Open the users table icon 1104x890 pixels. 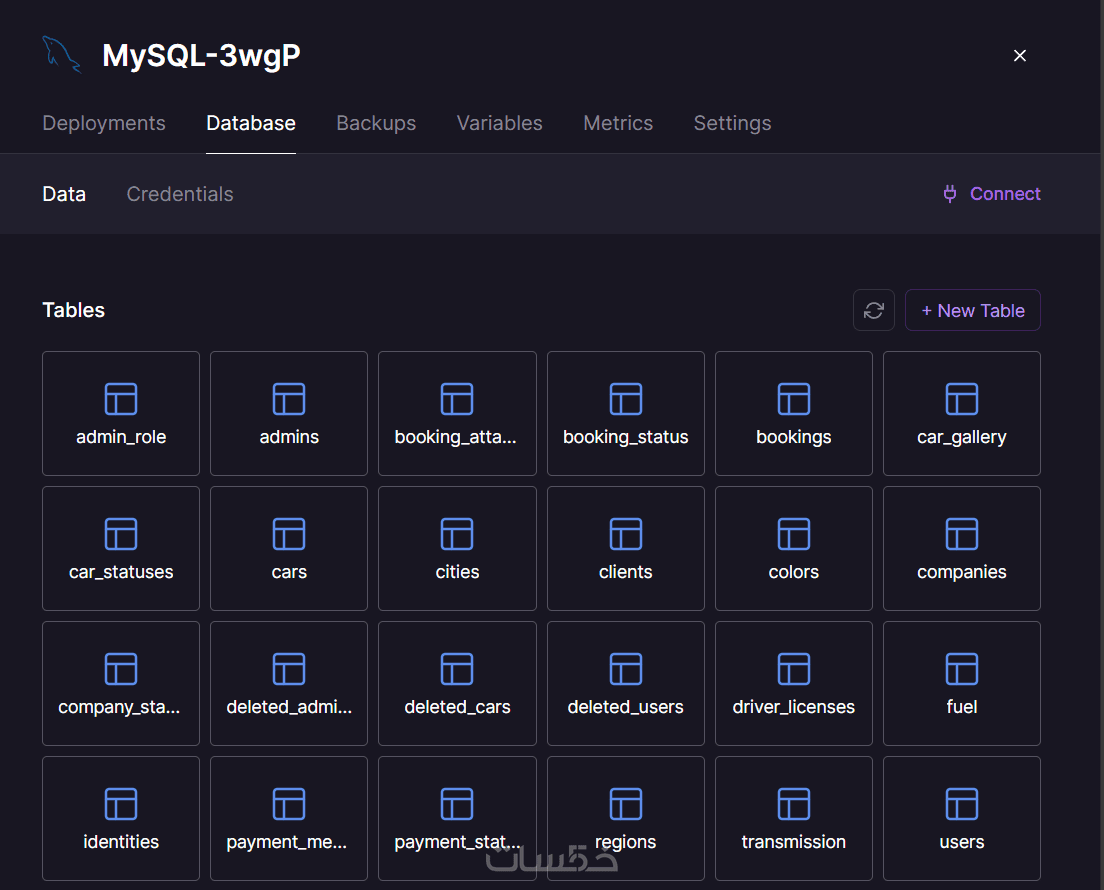tap(962, 805)
